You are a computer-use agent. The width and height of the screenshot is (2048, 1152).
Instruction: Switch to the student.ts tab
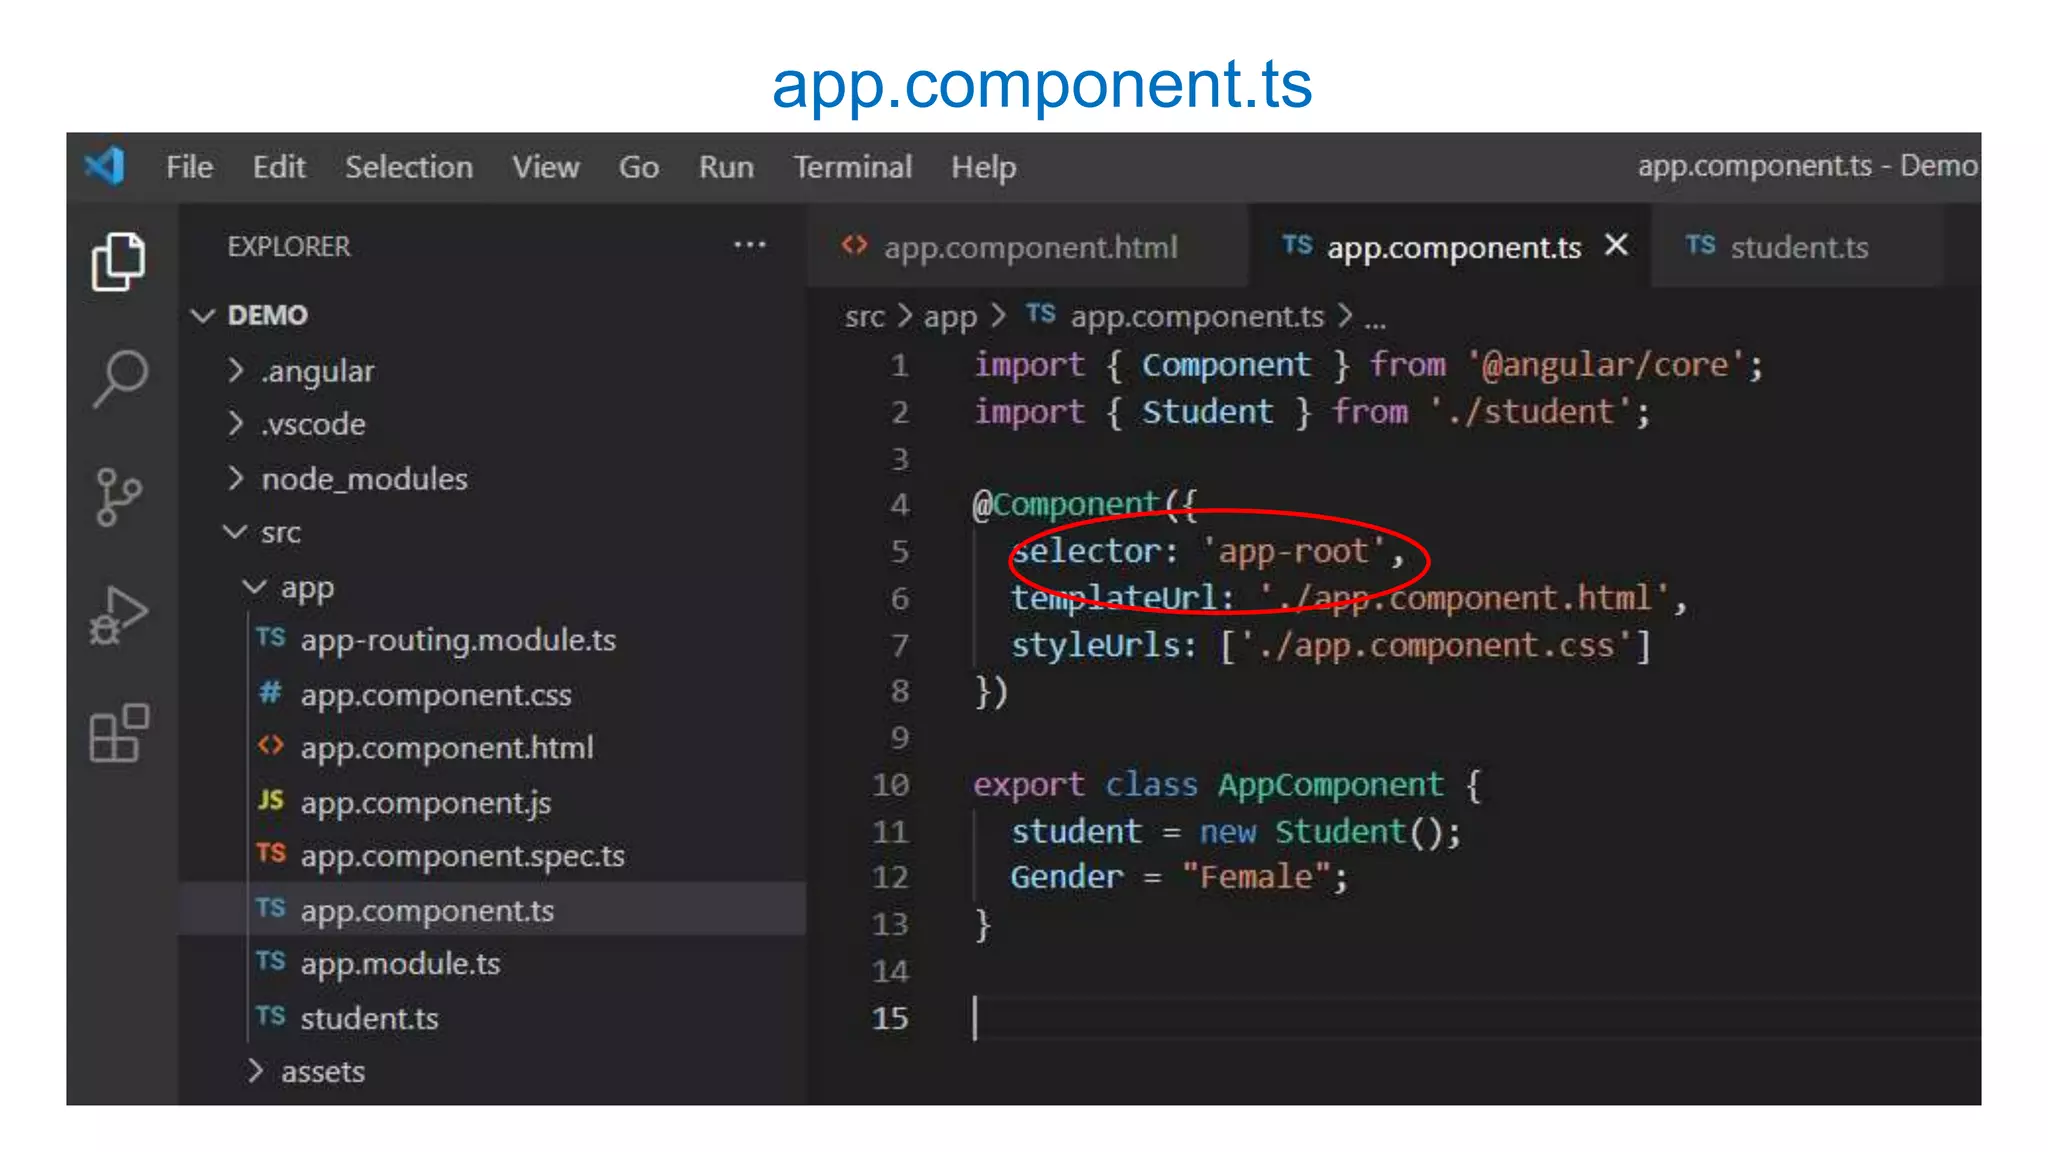tap(1797, 246)
